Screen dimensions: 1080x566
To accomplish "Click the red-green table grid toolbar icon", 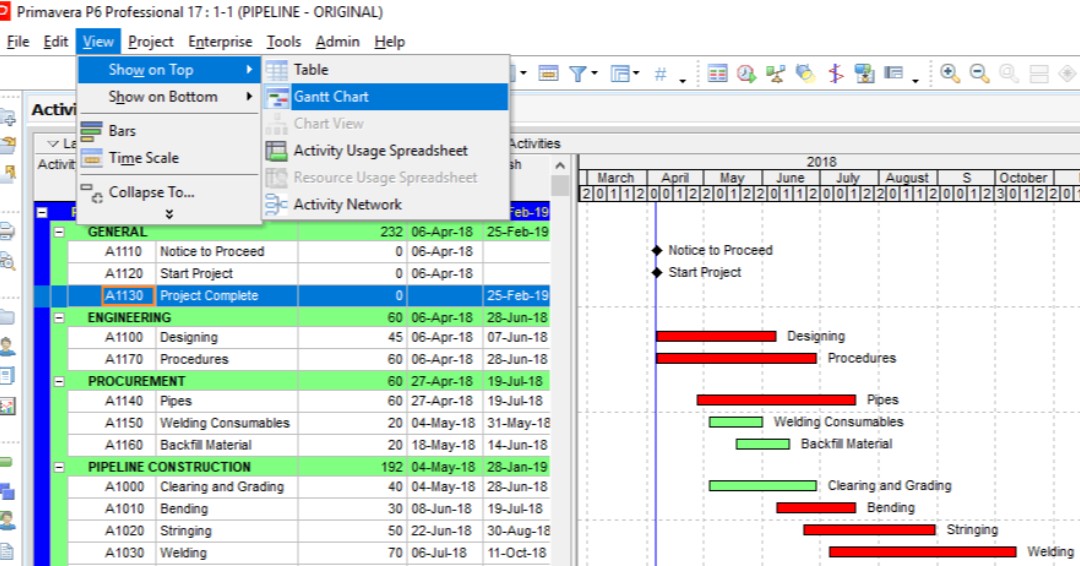I will [x=717, y=73].
